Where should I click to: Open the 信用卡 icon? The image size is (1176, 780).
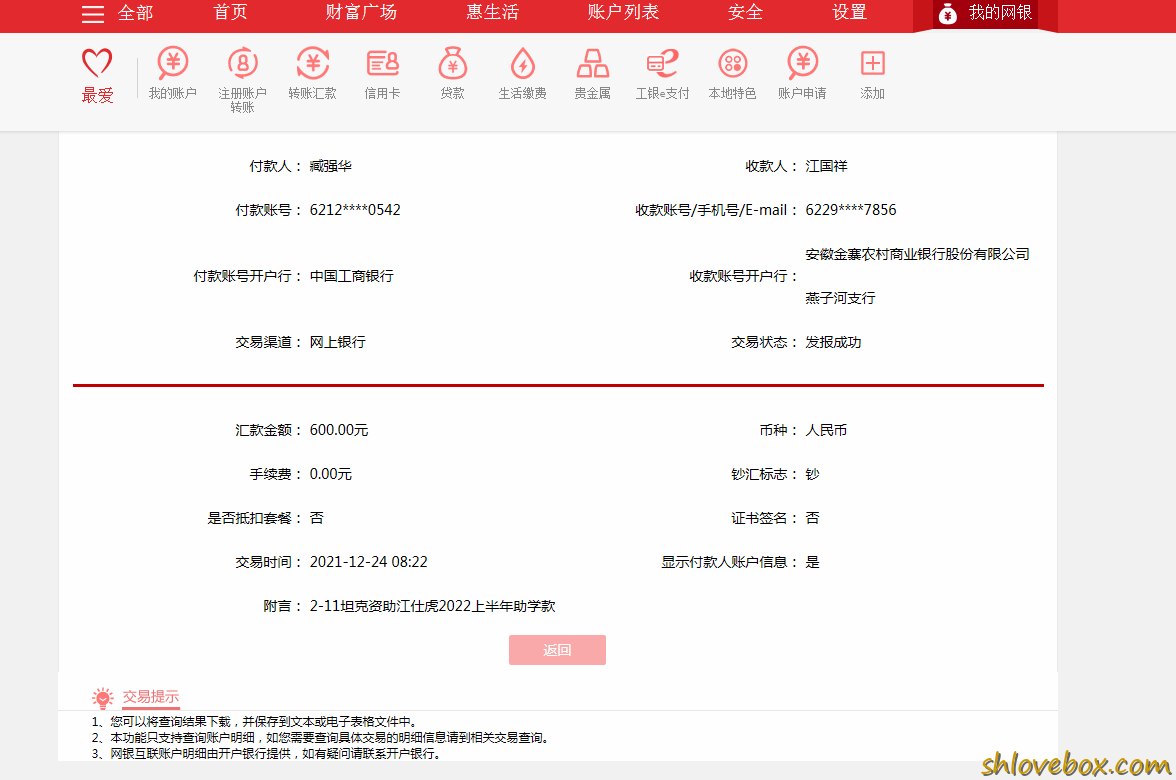tap(382, 64)
